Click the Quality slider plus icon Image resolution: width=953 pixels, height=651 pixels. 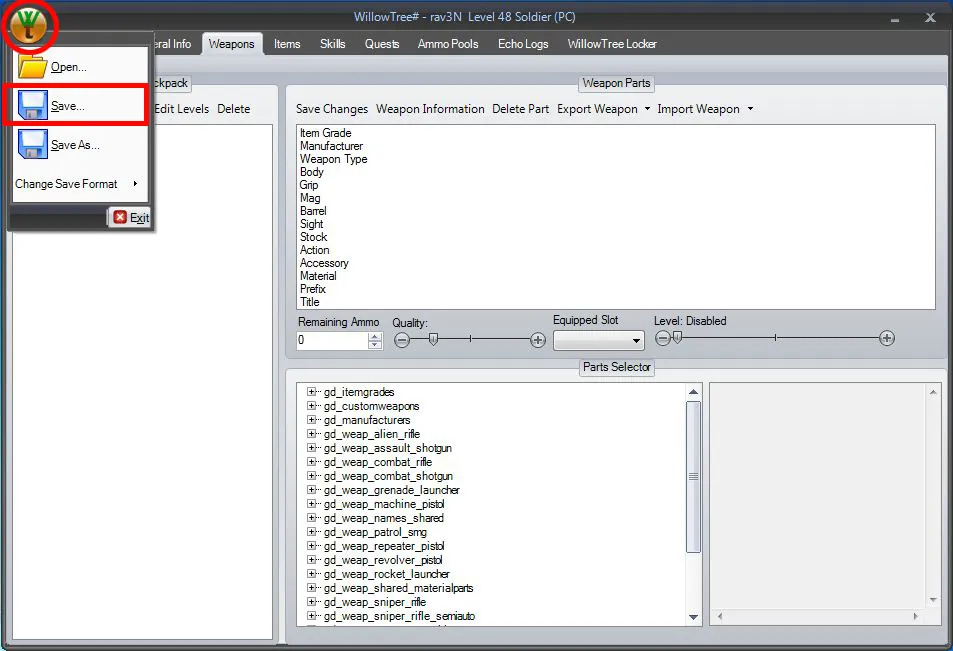tap(538, 340)
